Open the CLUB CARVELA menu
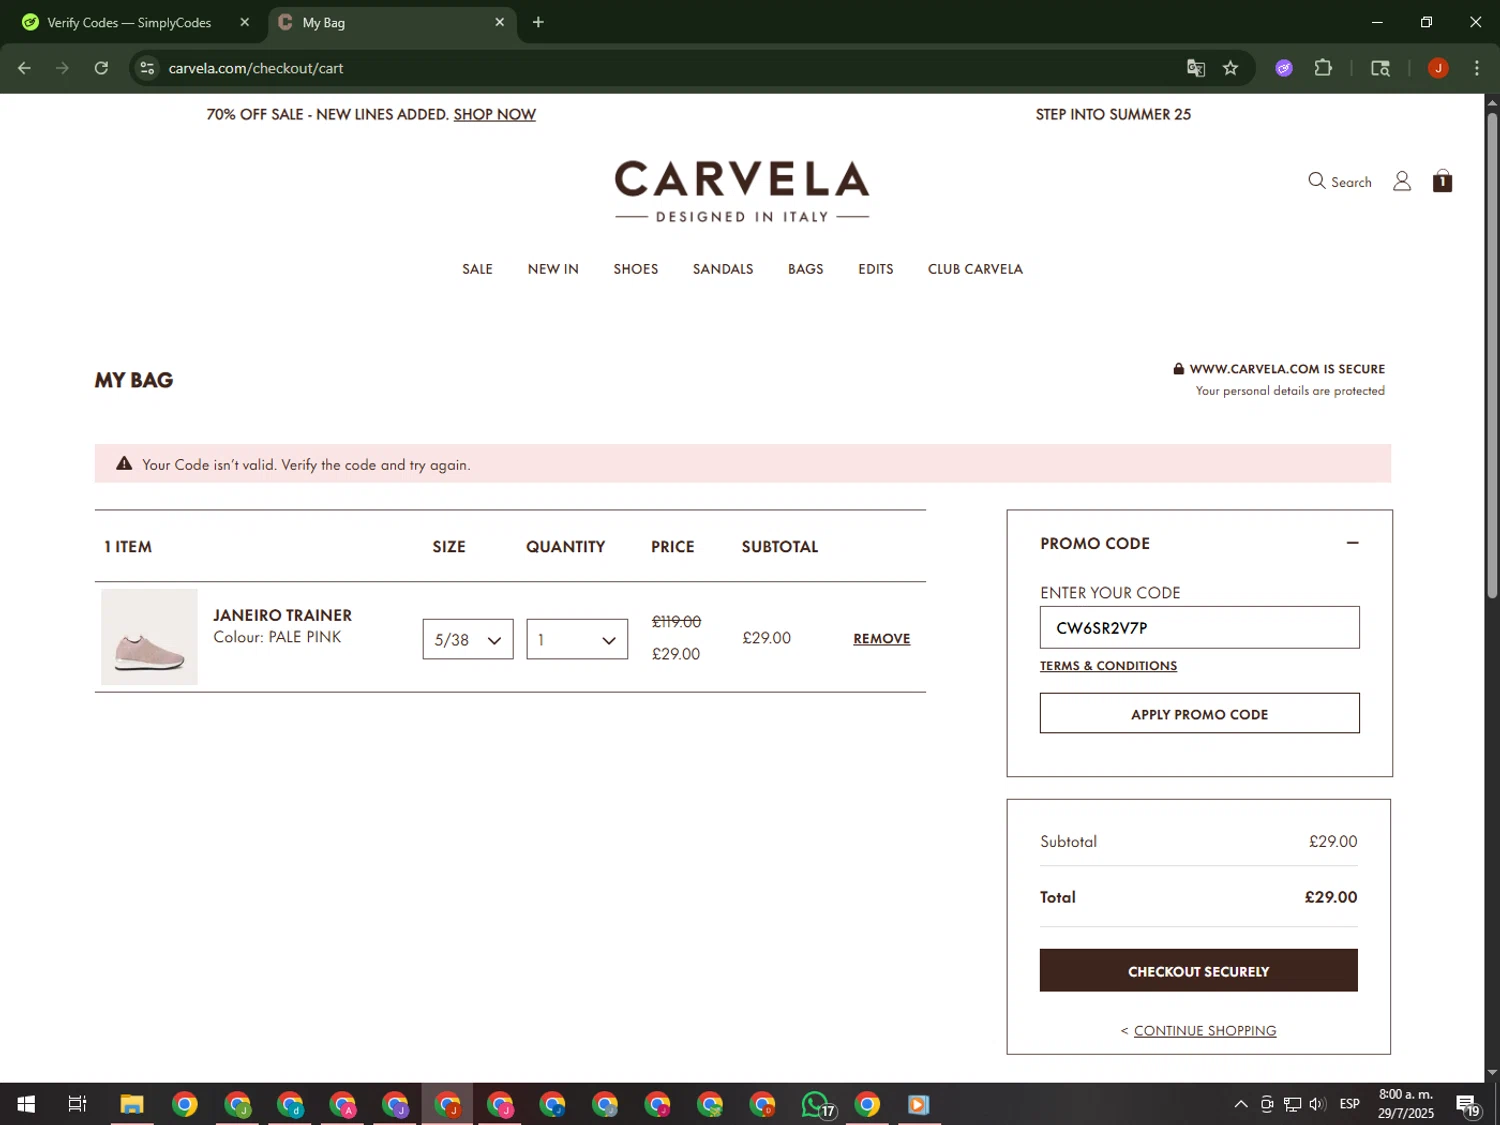1500x1125 pixels. click(975, 269)
